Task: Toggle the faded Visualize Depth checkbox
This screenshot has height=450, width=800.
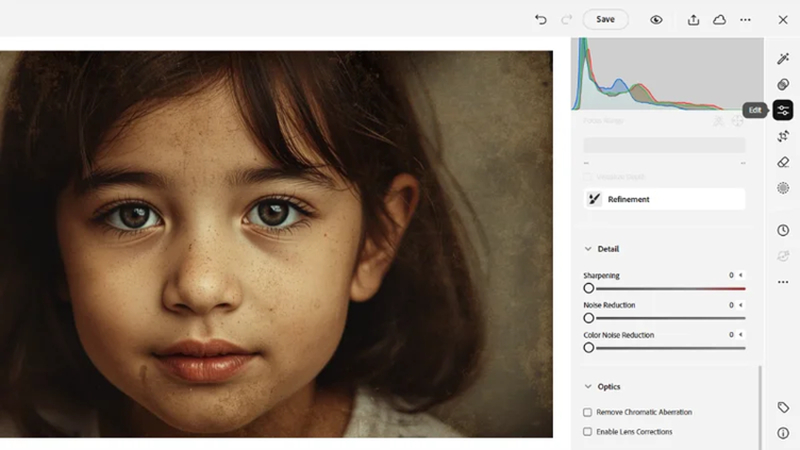Action: point(588,177)
